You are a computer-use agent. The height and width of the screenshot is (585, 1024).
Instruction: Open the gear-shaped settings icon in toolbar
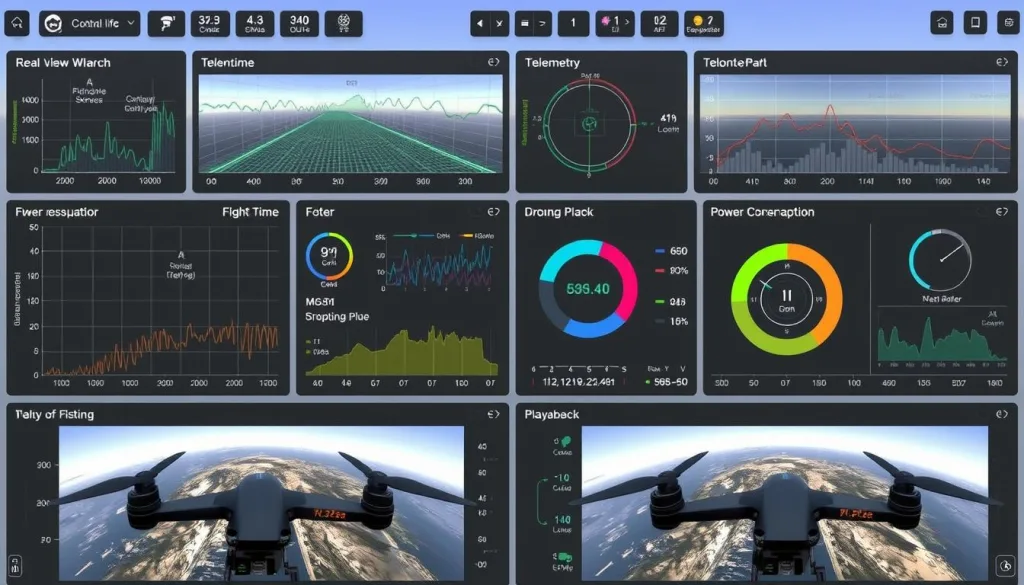point(344,24)
